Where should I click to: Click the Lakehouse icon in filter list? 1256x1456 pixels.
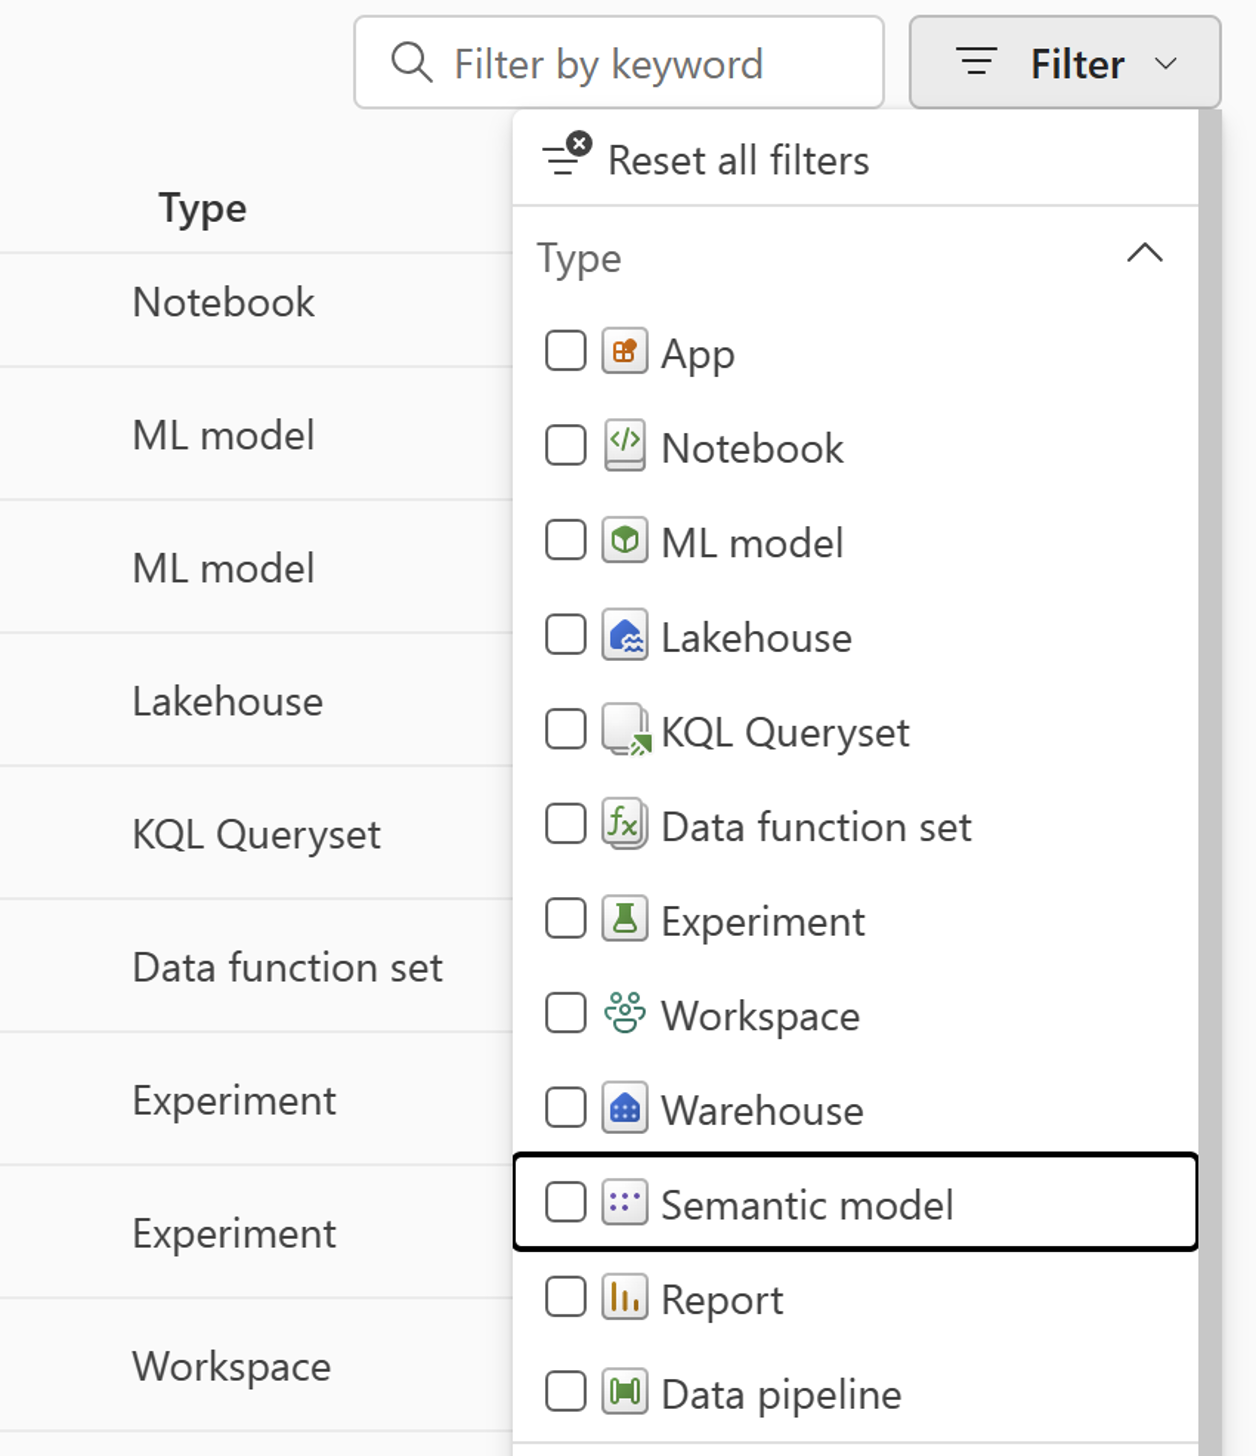click(625, 635)
